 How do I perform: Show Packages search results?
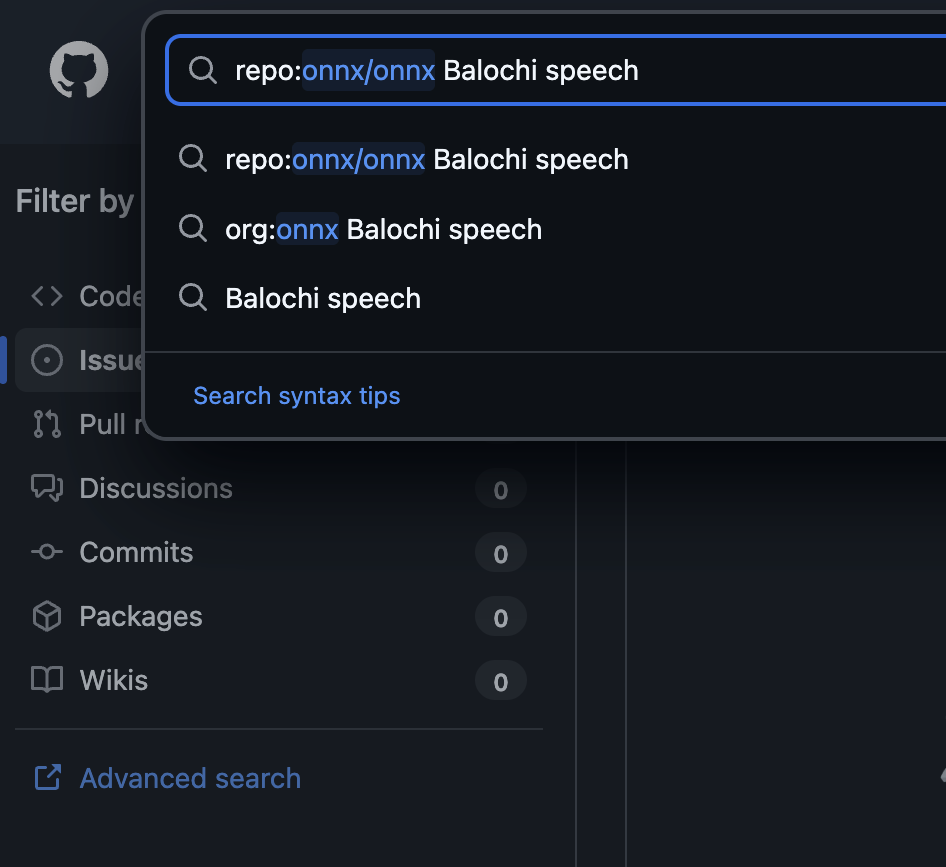coord(141,616)
